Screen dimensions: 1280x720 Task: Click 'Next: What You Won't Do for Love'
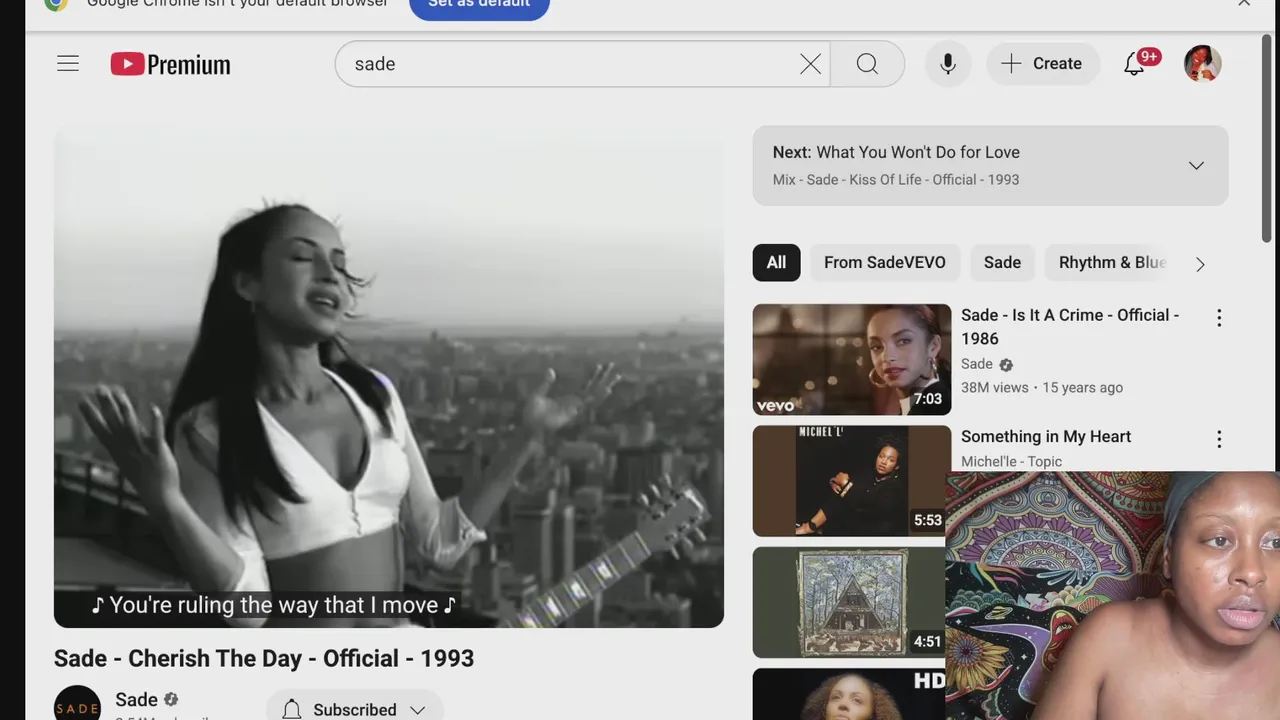(x=896, y=152)
